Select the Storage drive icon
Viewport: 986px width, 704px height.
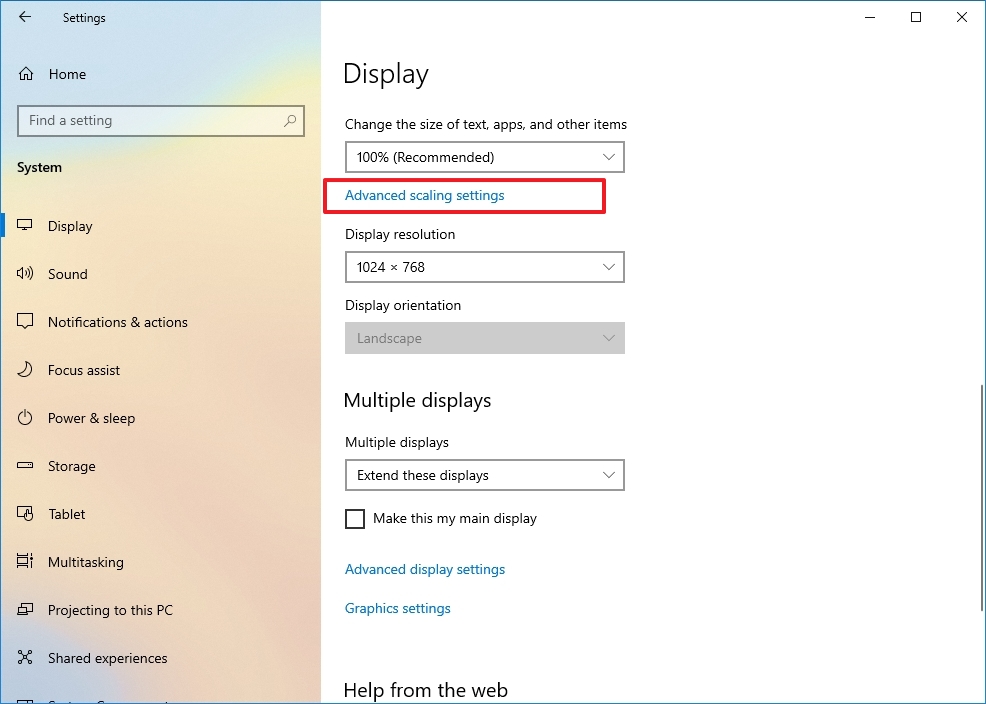pos(25,466)
